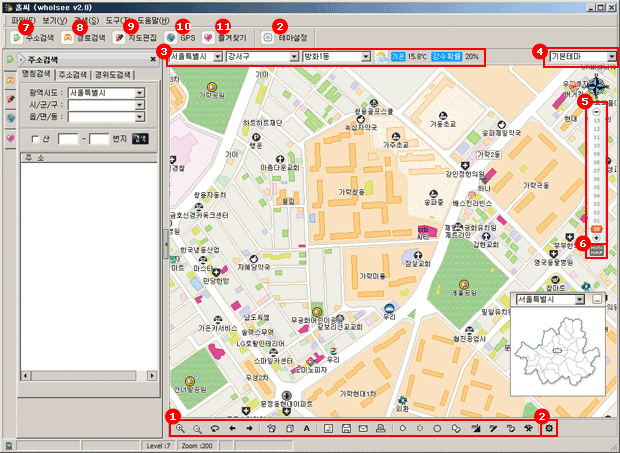The width and height of the screenshot is (620, 453).
Task: Click the 테마설정 toolbar button
Action: tap(283, 37)
